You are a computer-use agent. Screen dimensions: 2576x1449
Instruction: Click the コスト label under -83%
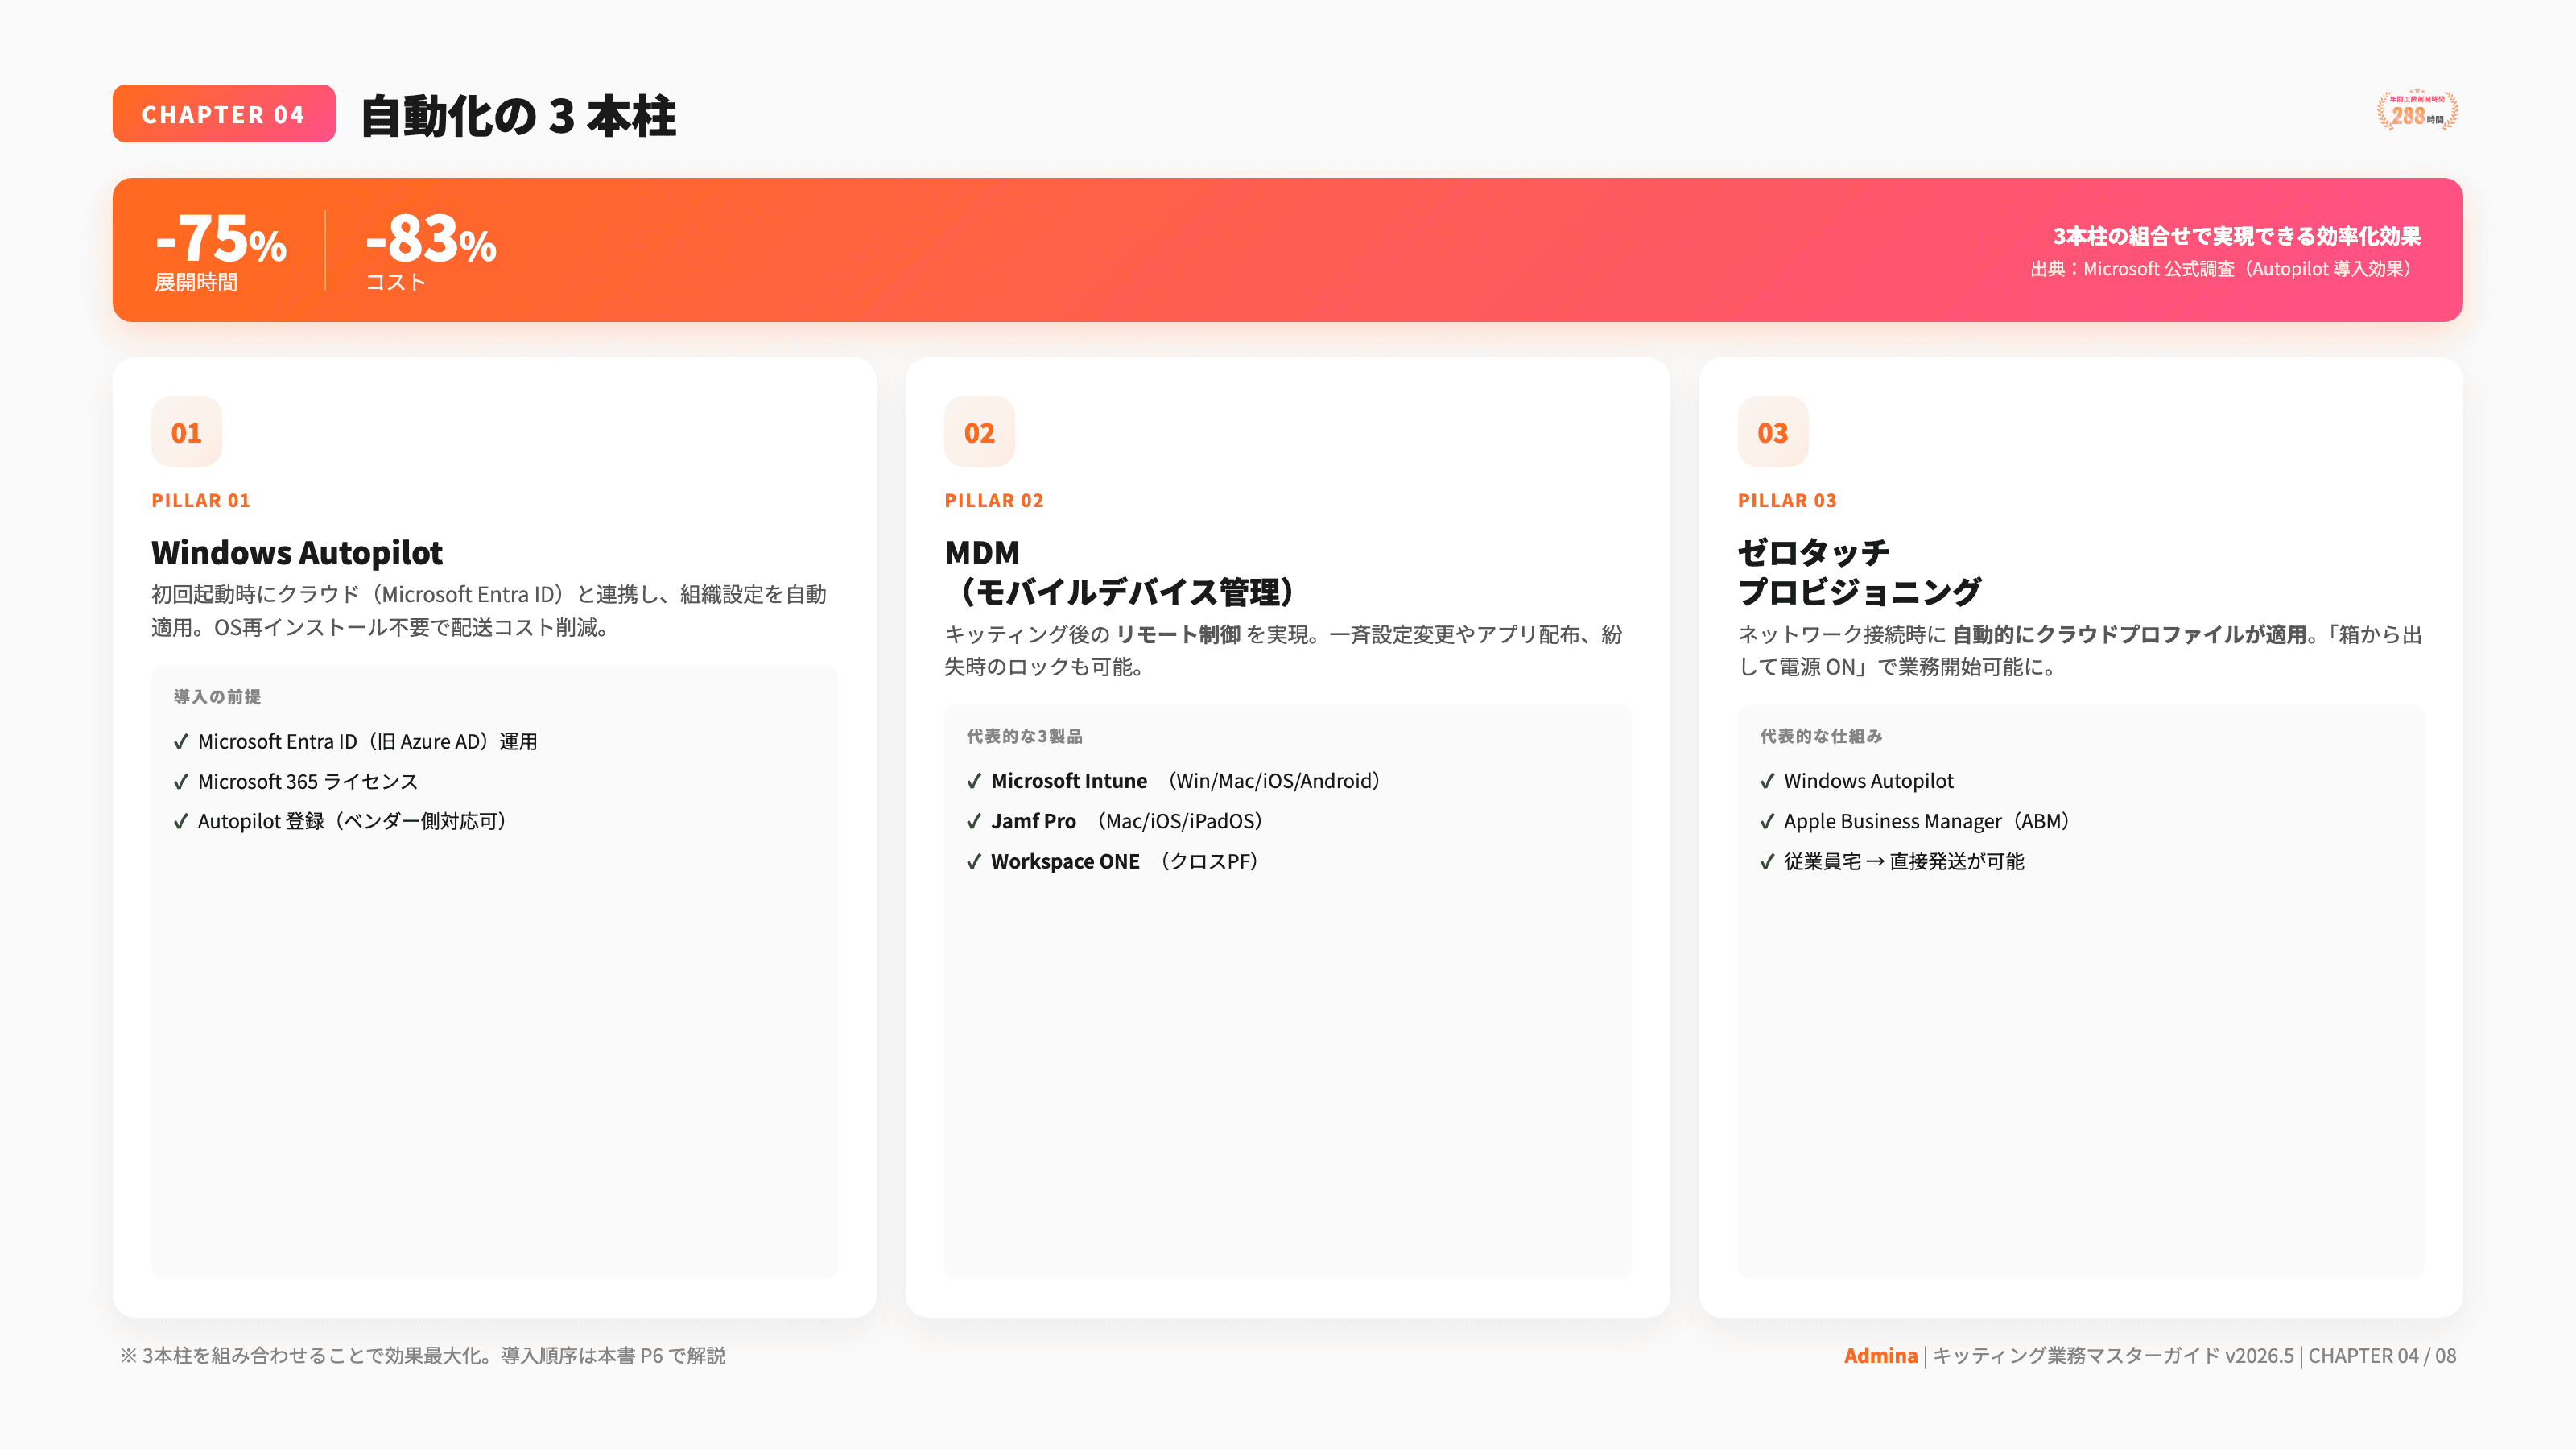pos(396,282)
